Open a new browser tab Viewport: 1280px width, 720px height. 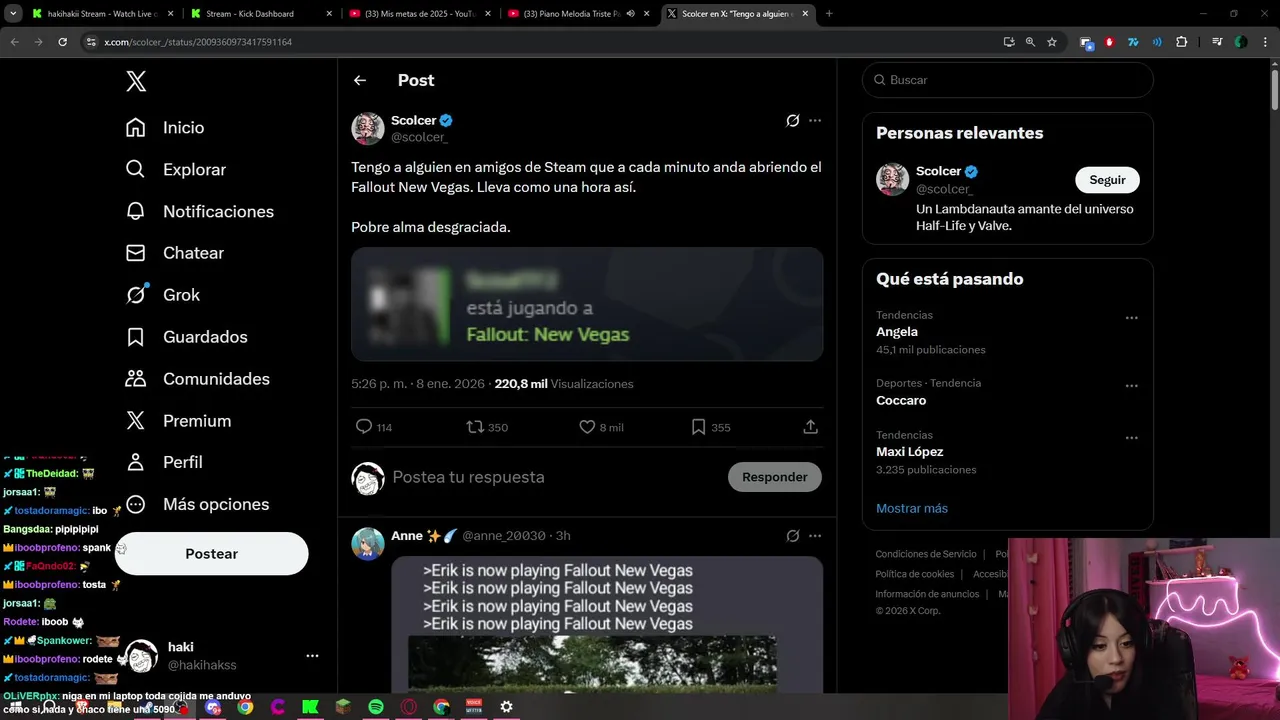pyautogui.click(x=829, y=14)
